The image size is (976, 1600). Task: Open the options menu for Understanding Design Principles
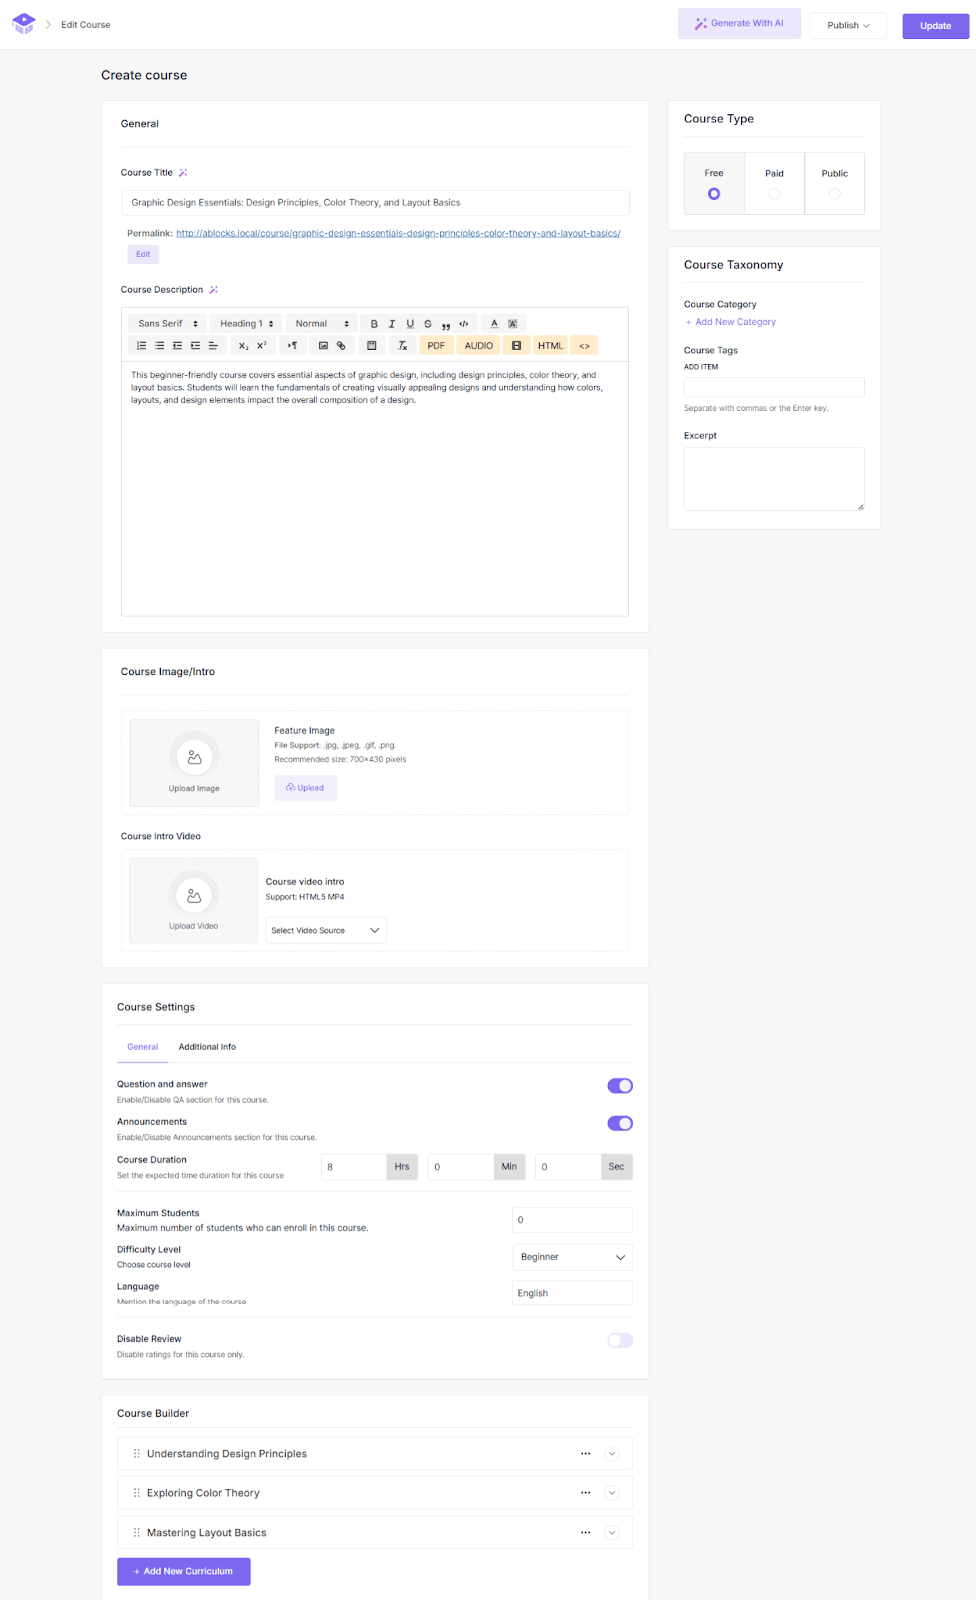[586, 1454]
